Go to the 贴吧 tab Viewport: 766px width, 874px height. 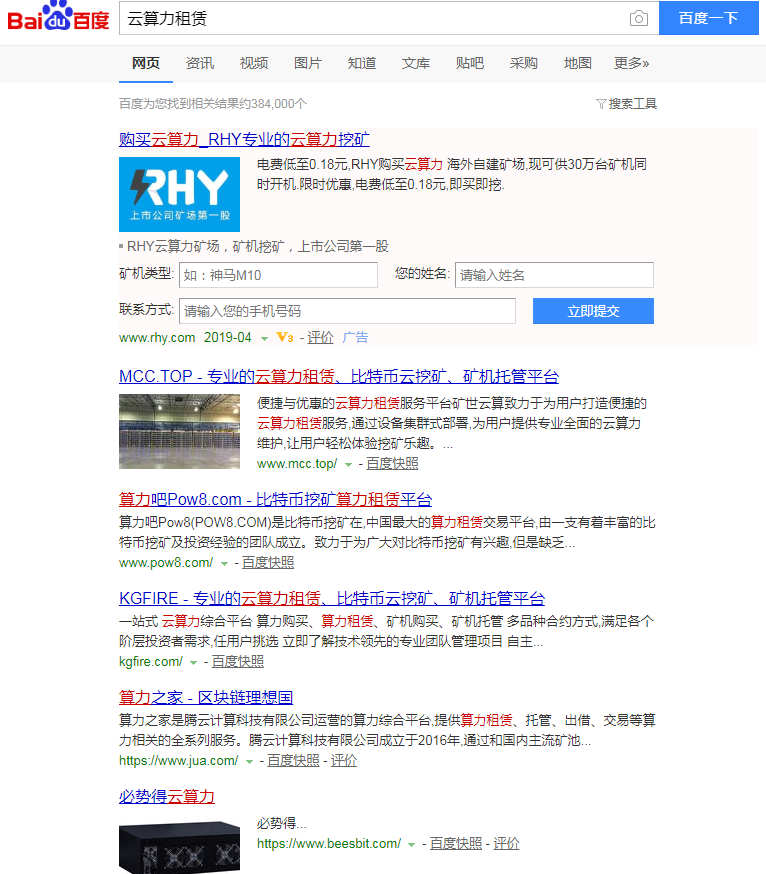(469, 63)
